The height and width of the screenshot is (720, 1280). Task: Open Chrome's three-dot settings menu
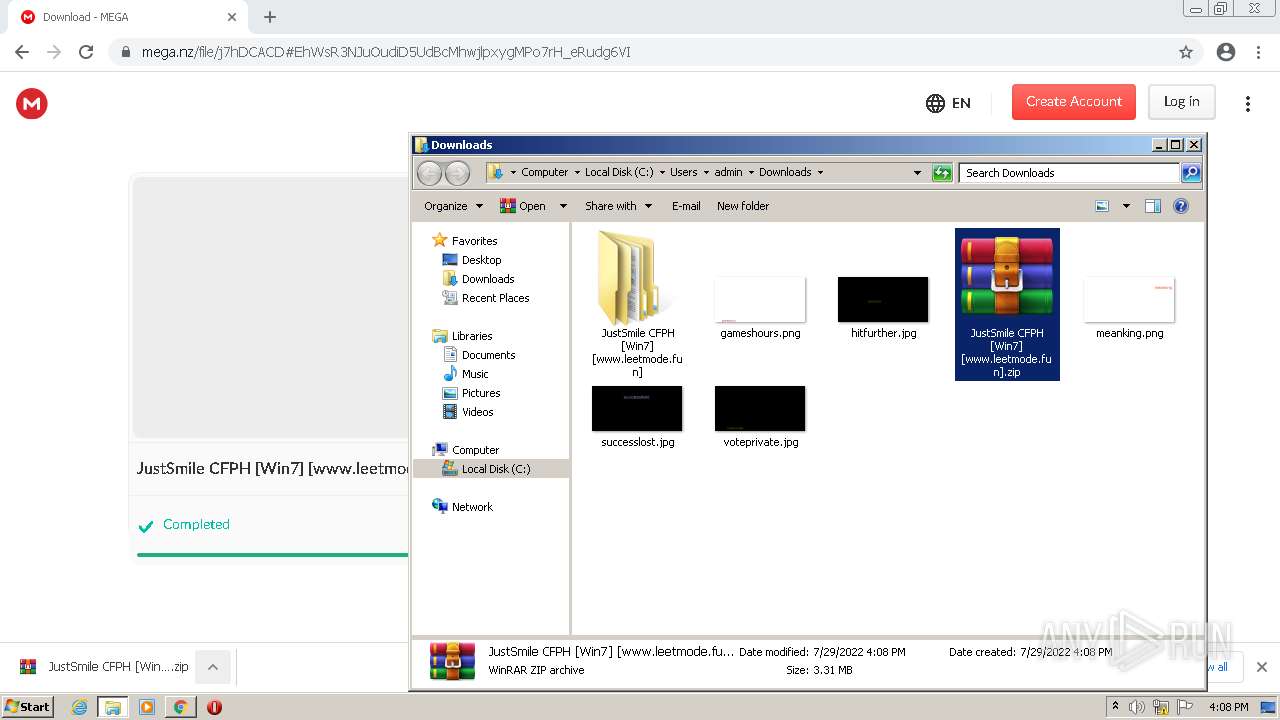click(x=1258, y=52)
